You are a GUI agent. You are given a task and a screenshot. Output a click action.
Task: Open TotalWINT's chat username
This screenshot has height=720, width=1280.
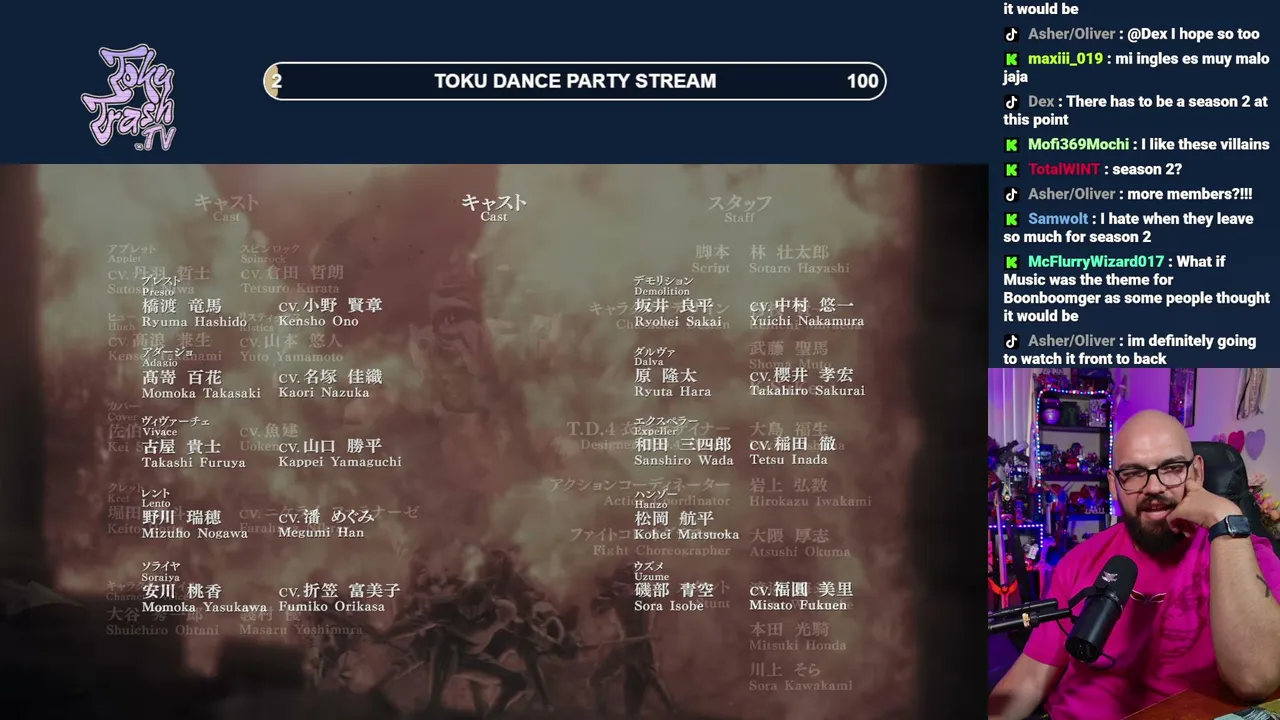1064,170
